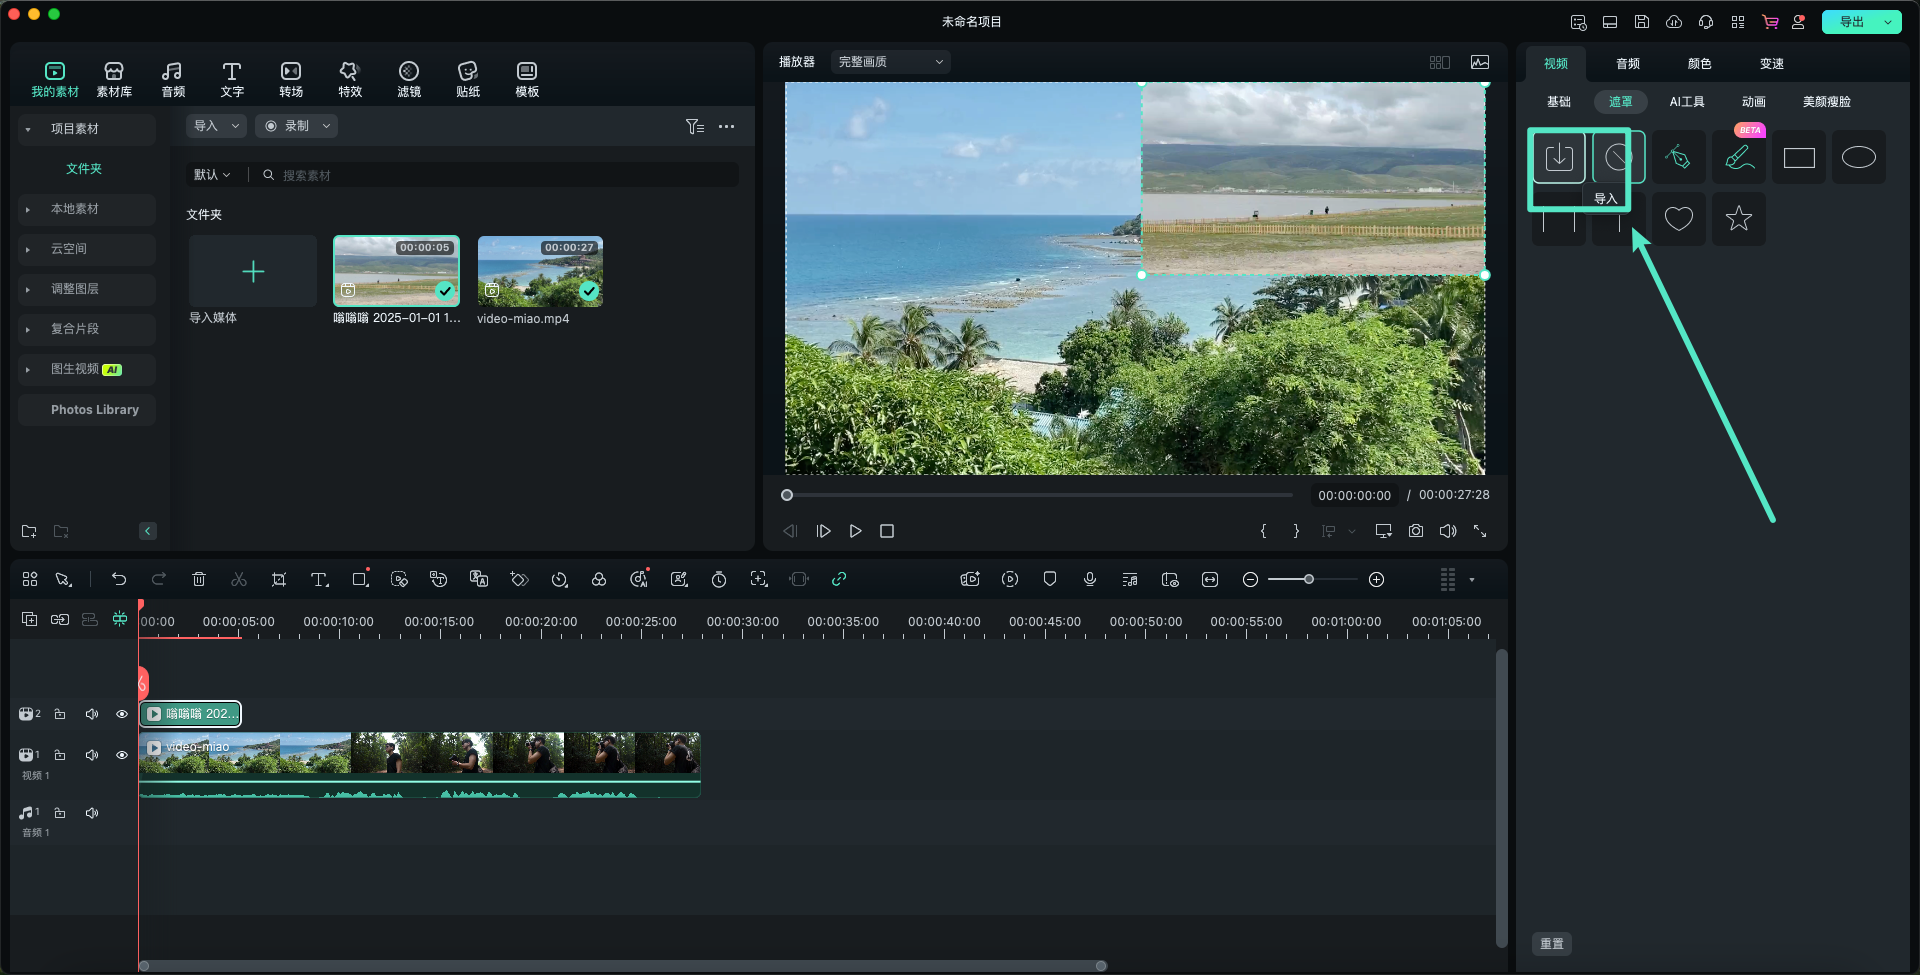The width and height of the screenshot is (1920, 975).
Task: Apply the rectangle mask shape
Action: (x=1799, y=157)
